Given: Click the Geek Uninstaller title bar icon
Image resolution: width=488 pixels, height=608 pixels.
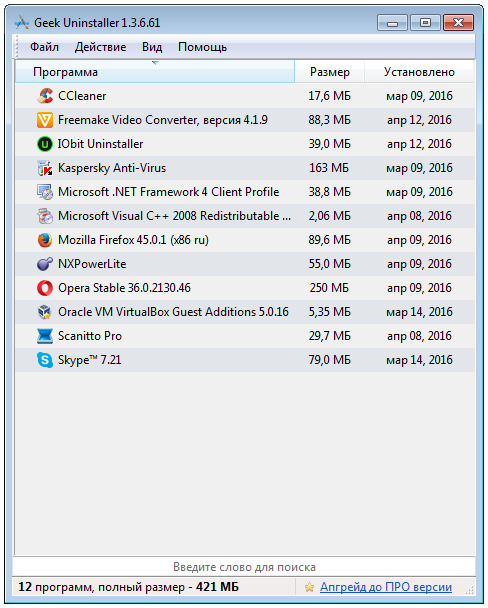Looking at the screenshot, I should 22,23.
